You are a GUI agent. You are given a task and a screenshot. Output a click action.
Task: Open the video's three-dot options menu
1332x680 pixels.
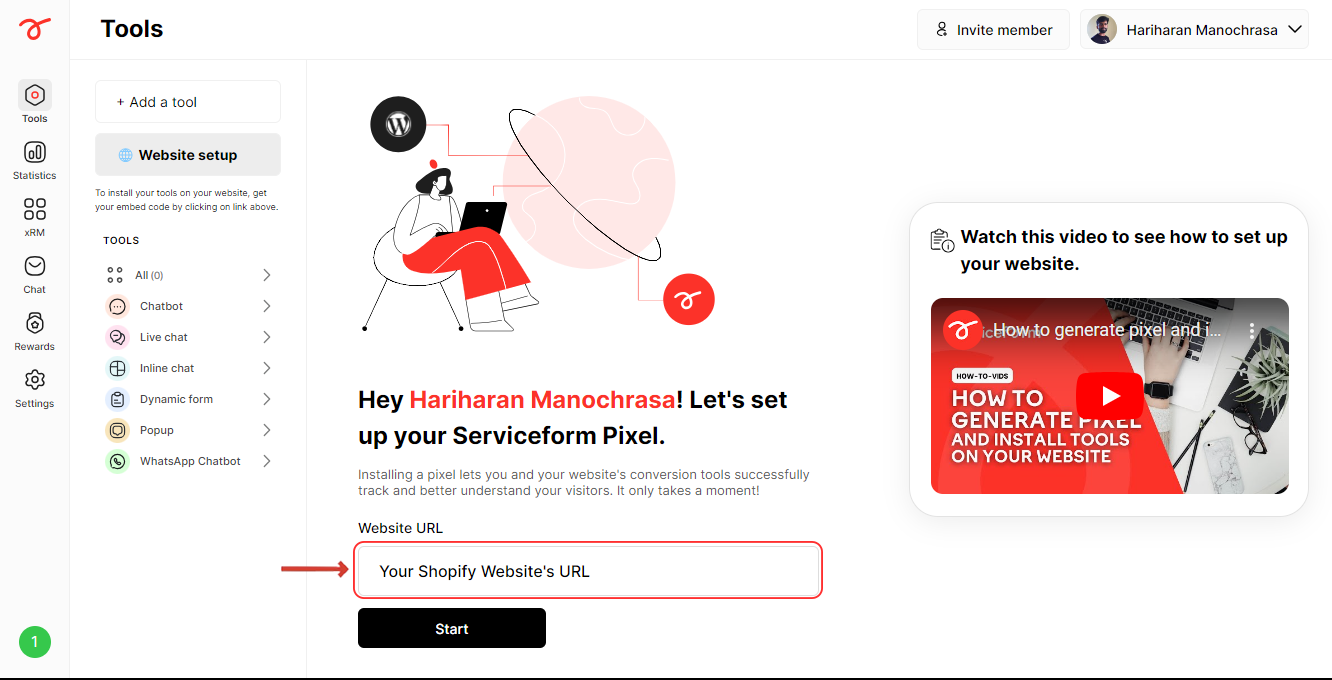pos(1251,330)
